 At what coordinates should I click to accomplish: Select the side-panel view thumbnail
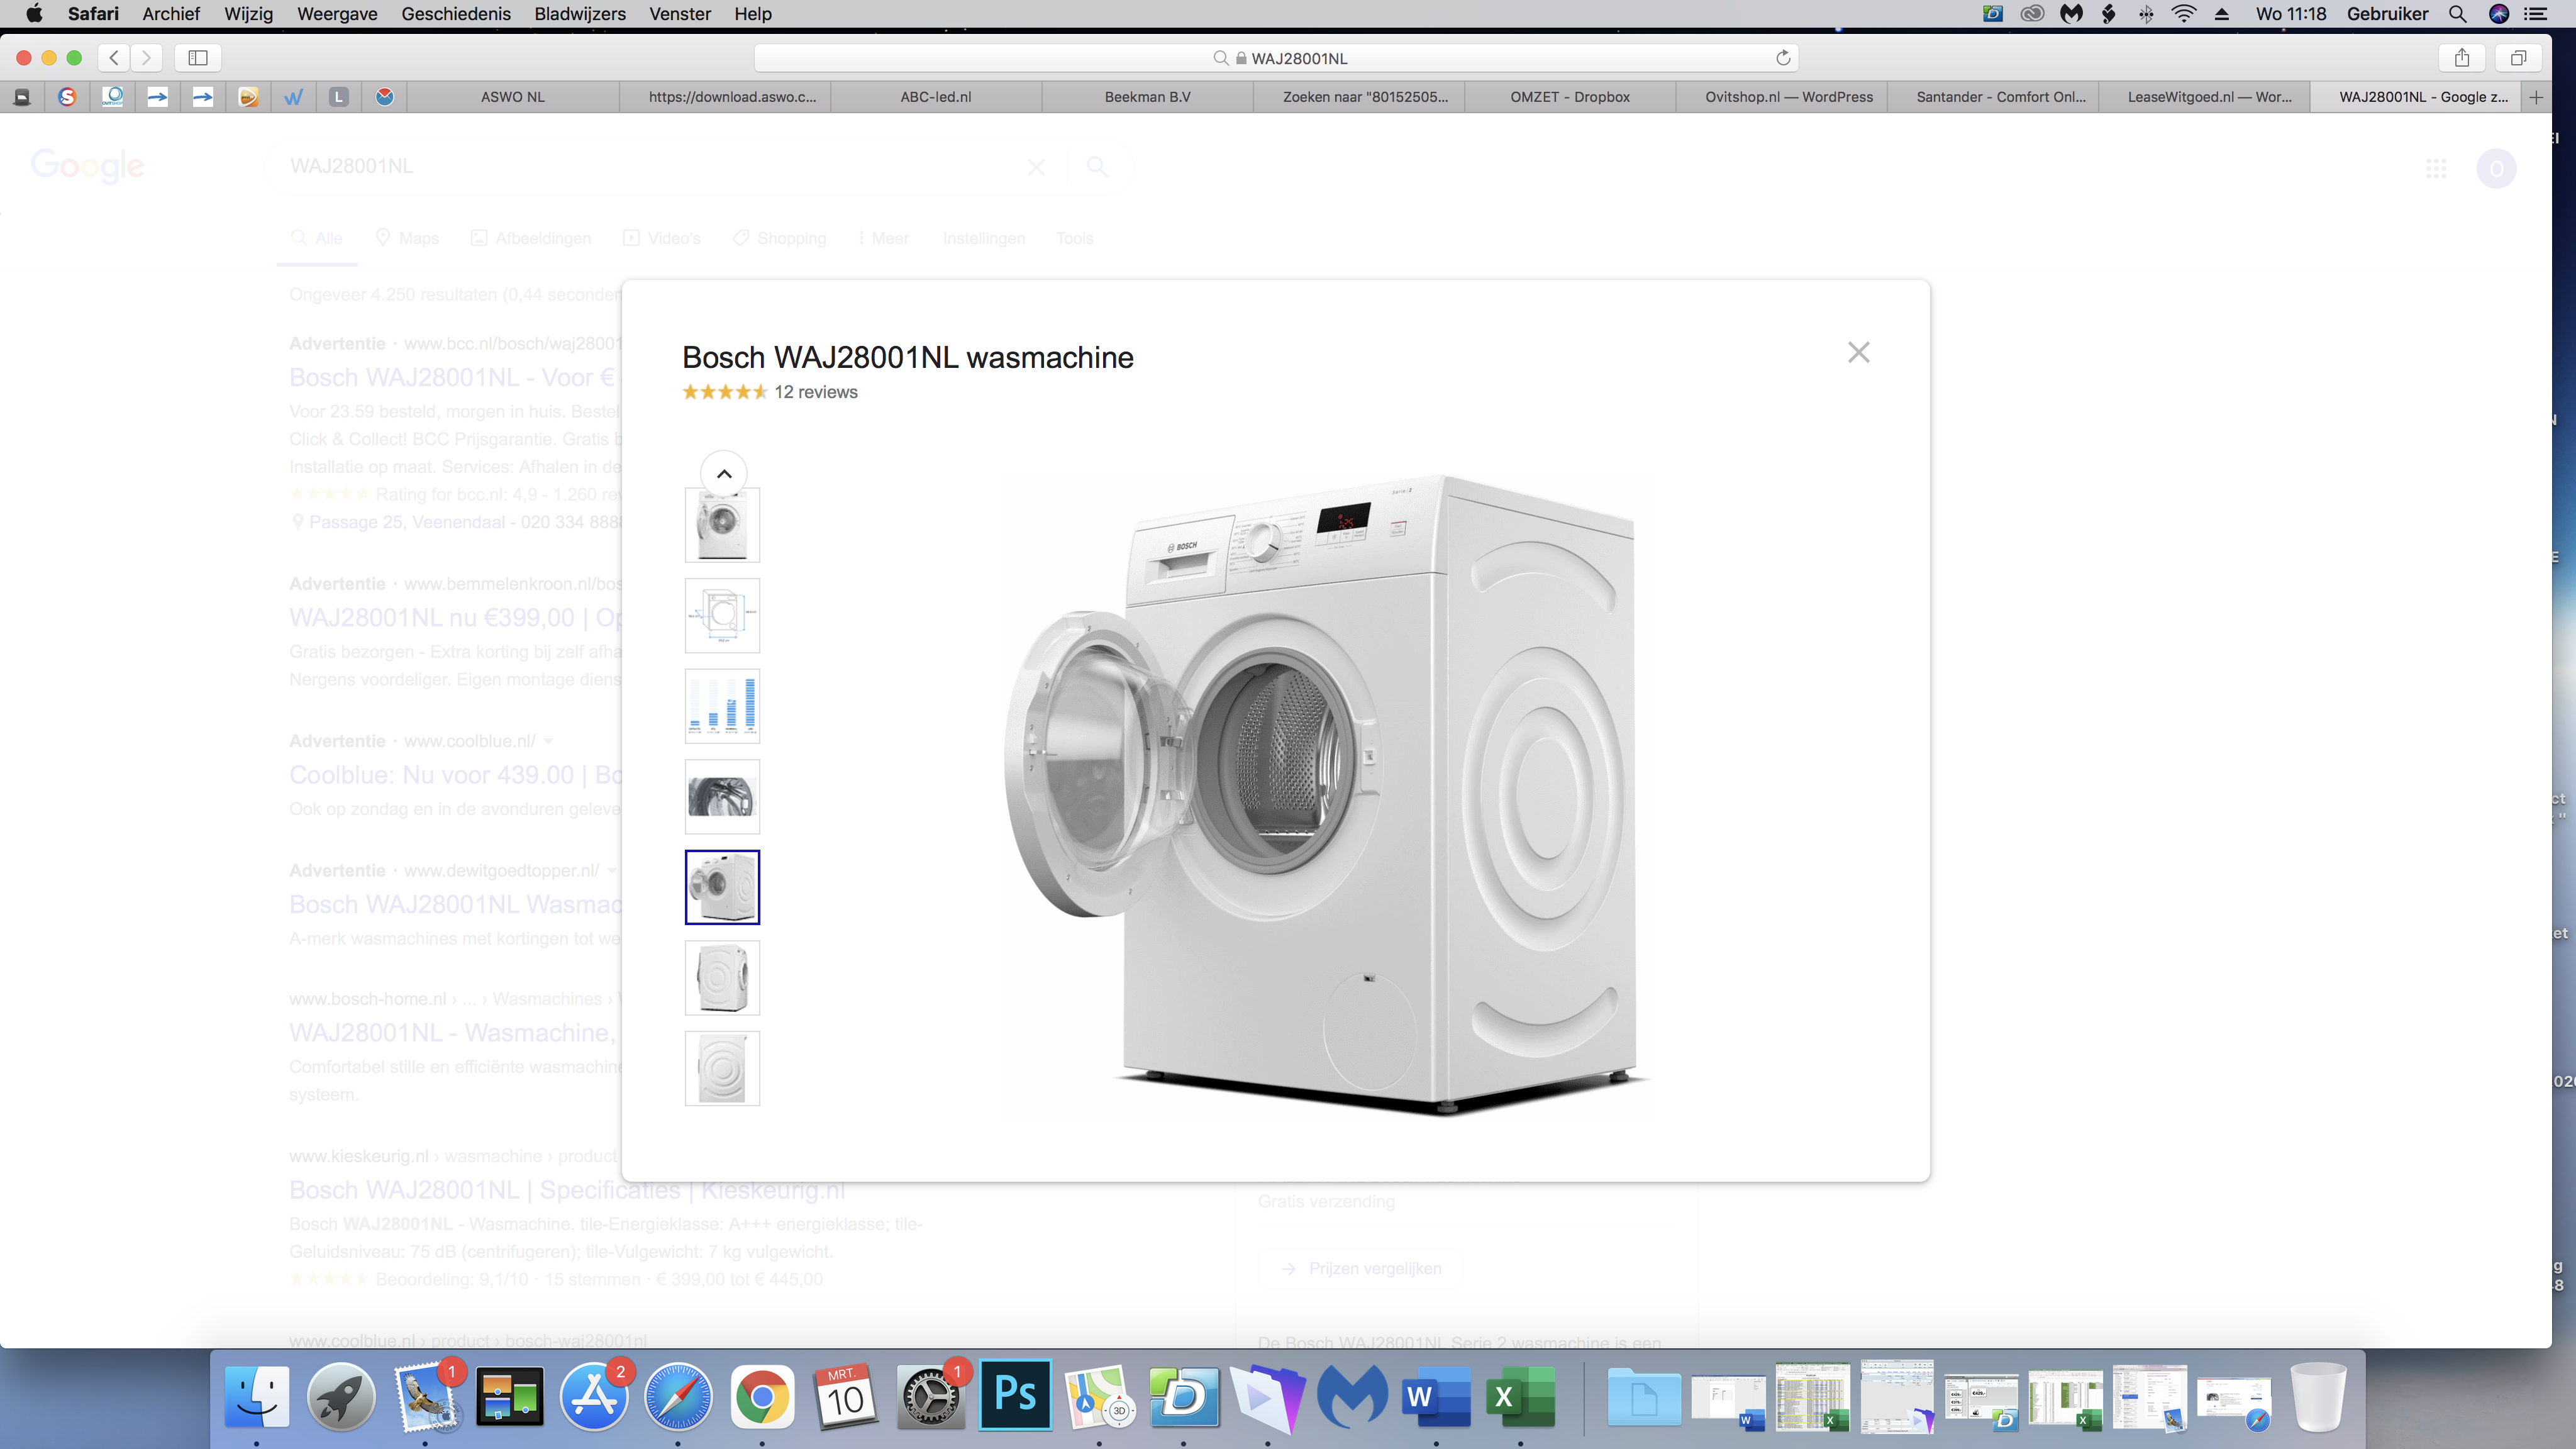point(722,1068)
